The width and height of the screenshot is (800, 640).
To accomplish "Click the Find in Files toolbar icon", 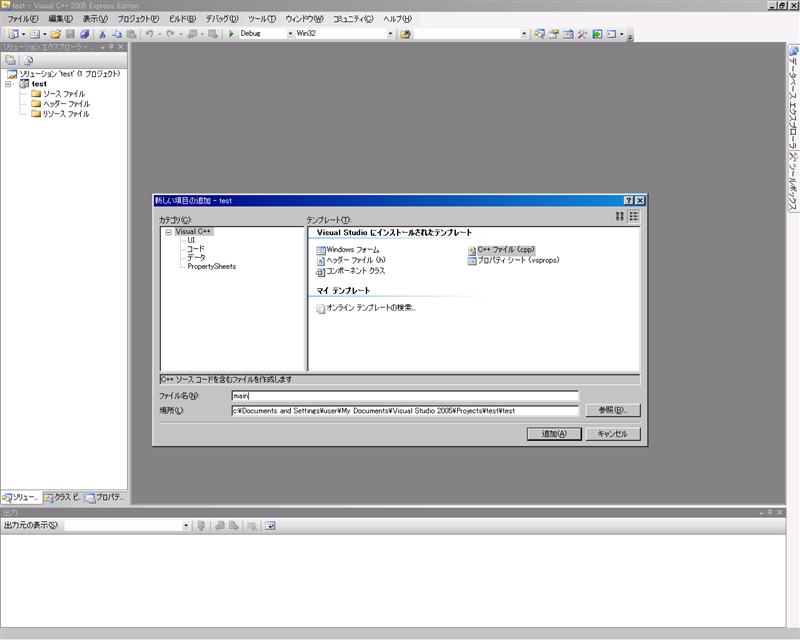I will [x=406, y=34].
